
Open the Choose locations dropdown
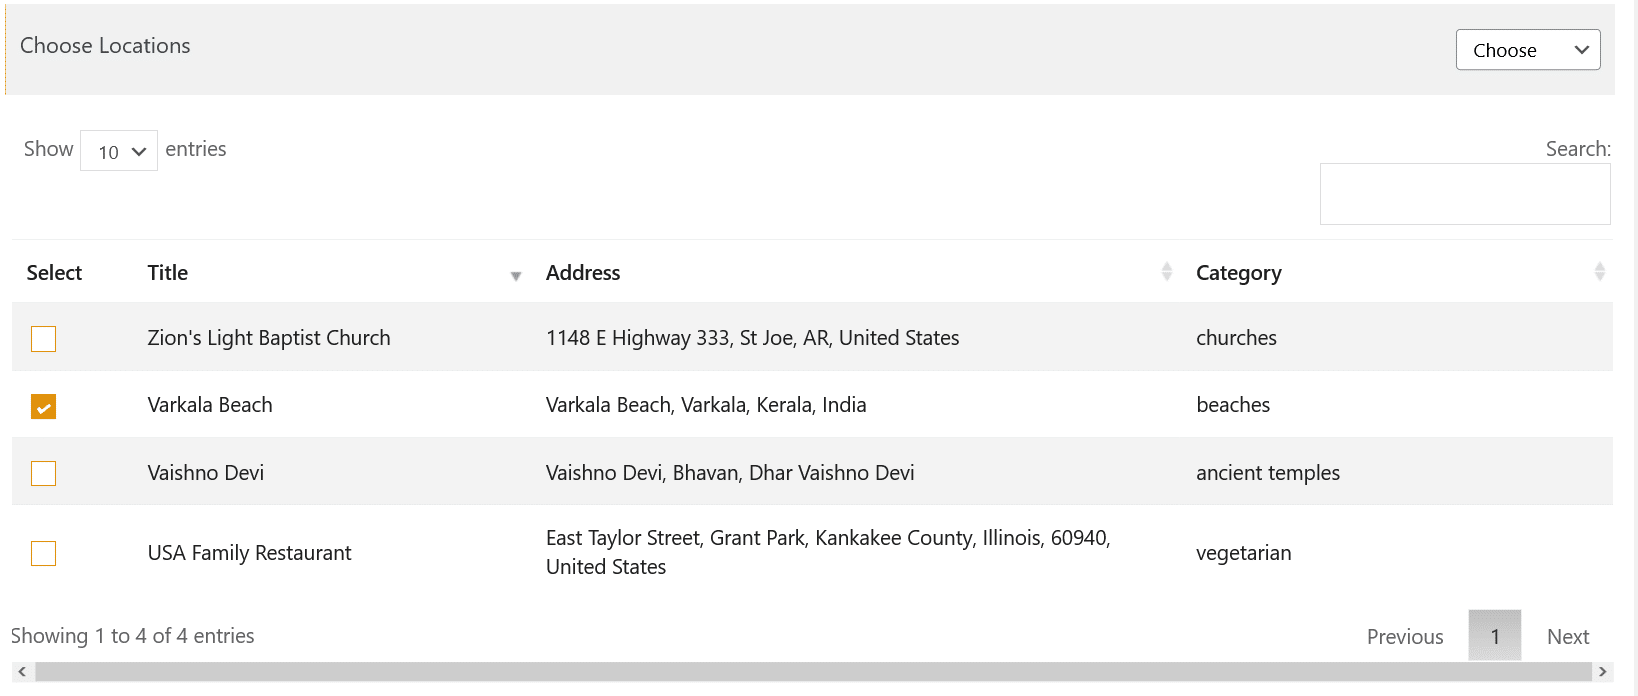click(1527, 49)
